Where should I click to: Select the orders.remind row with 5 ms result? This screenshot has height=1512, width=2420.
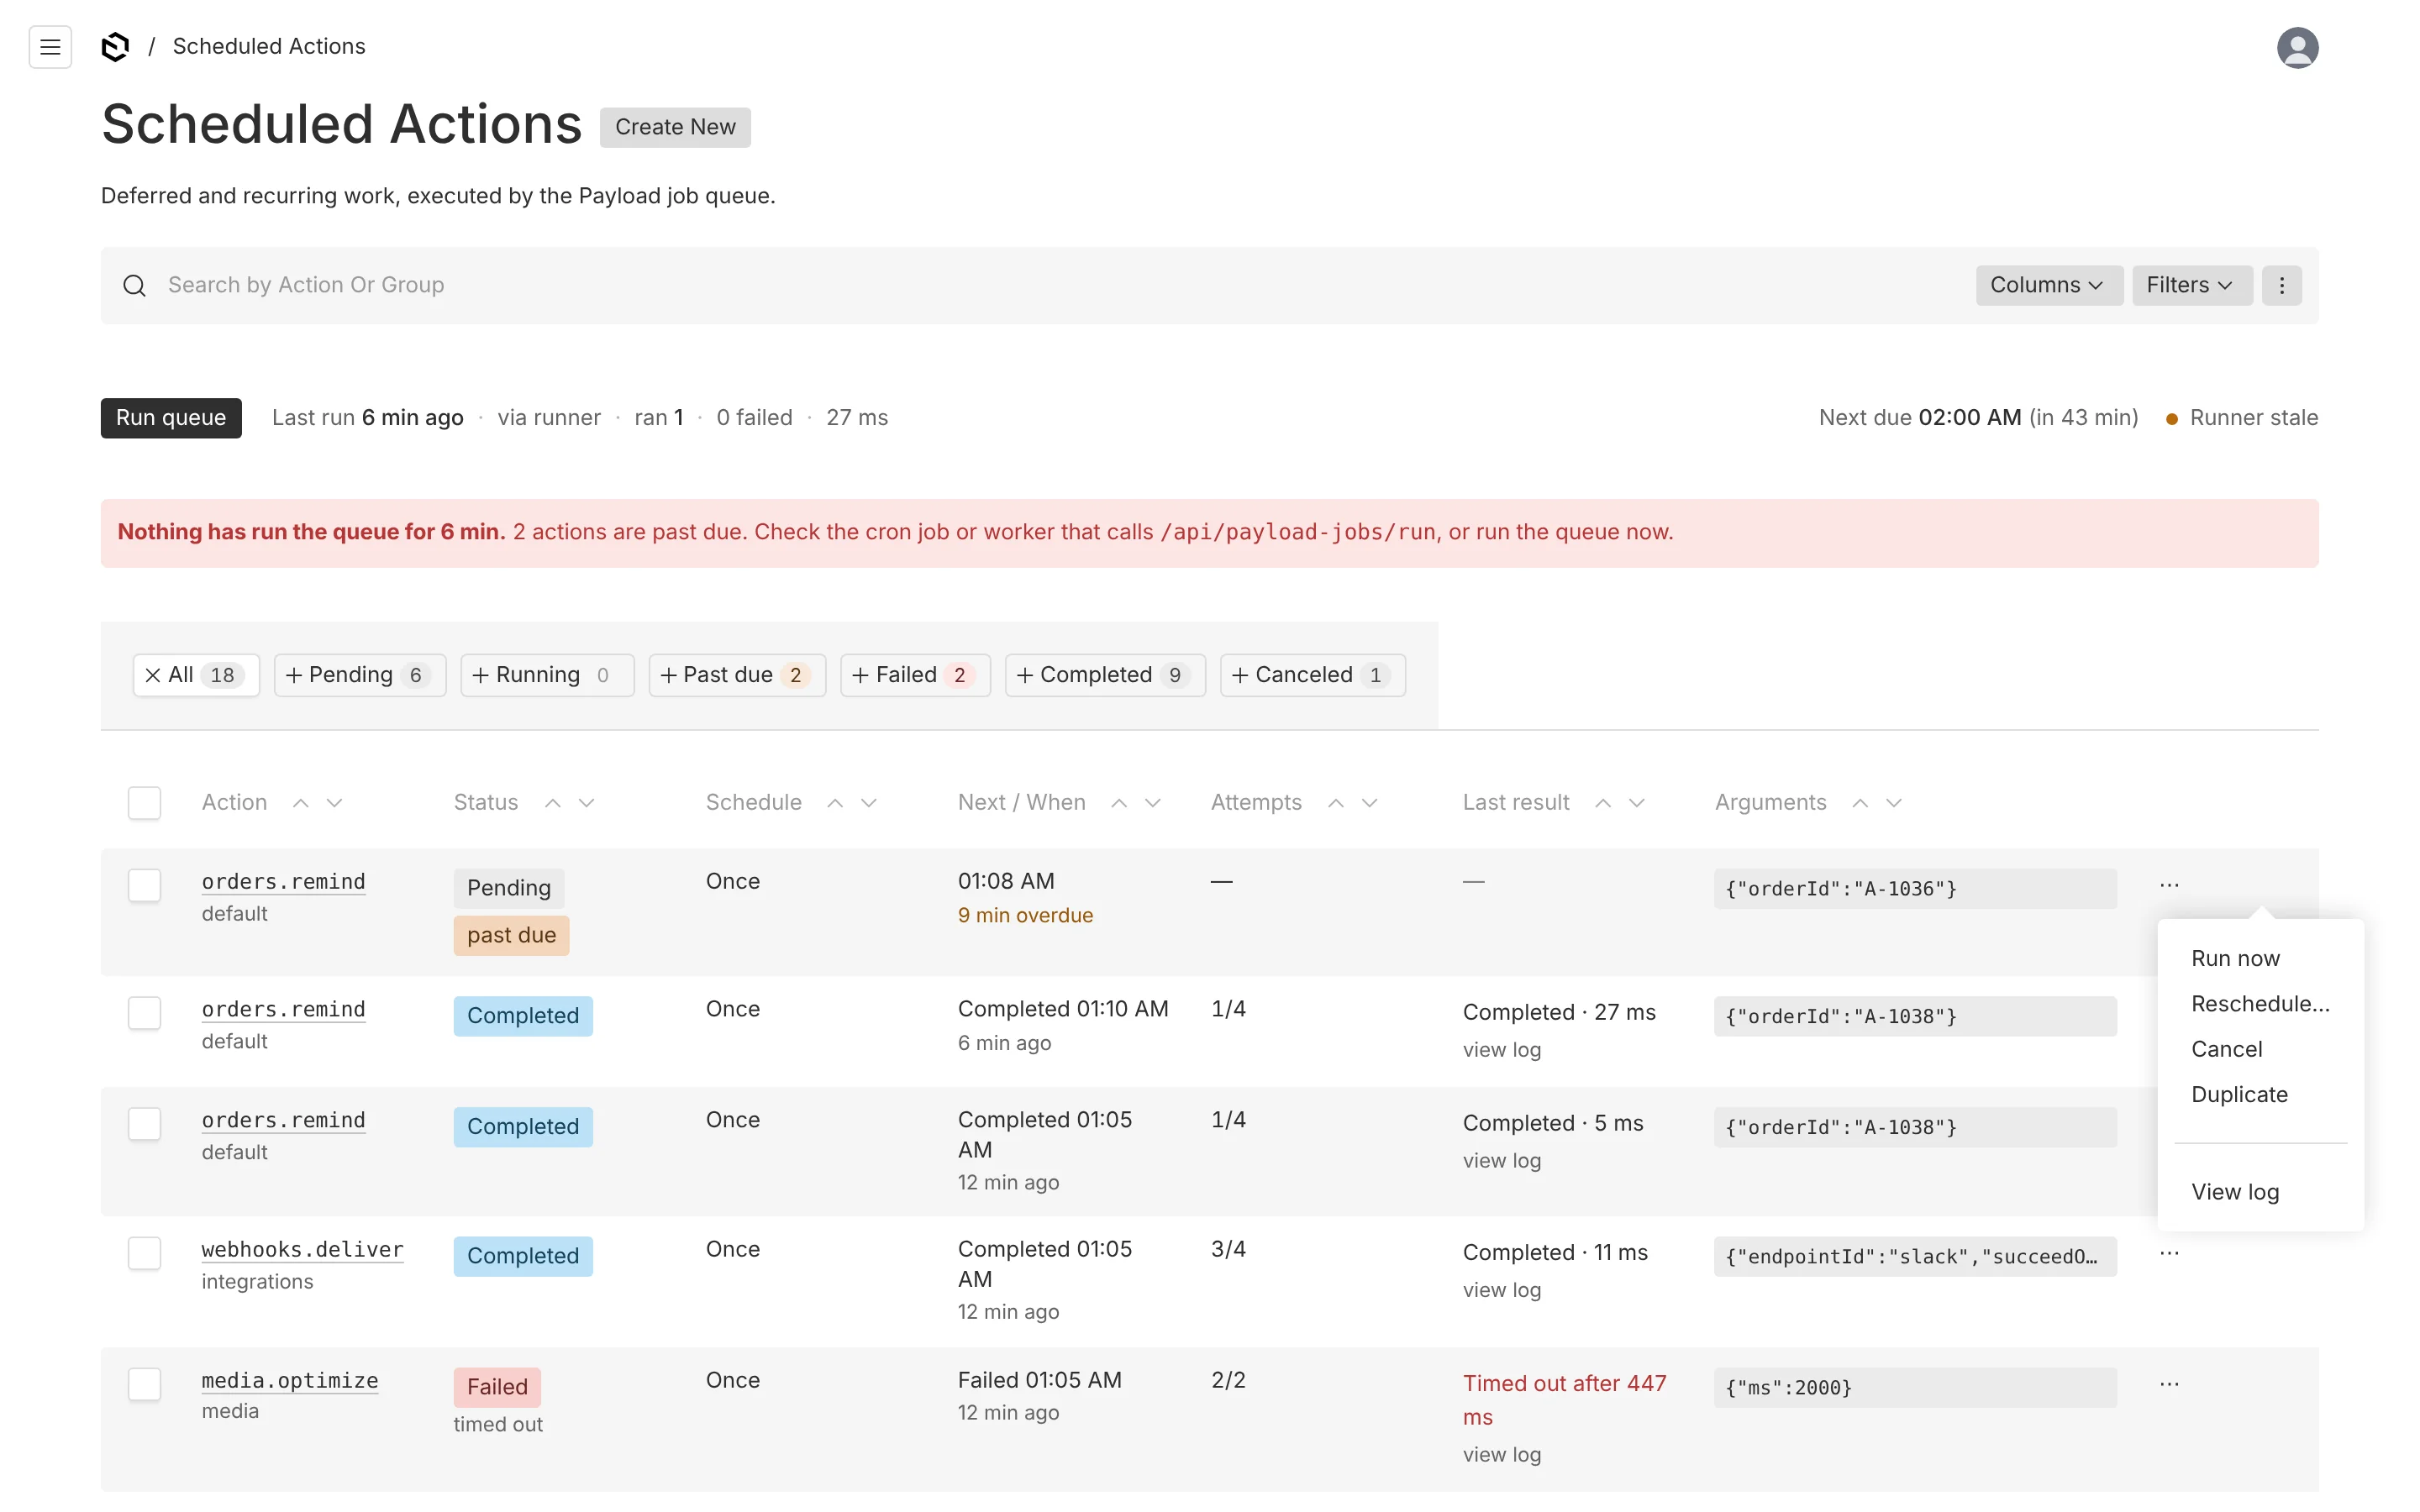click(x=144, y=1124)
